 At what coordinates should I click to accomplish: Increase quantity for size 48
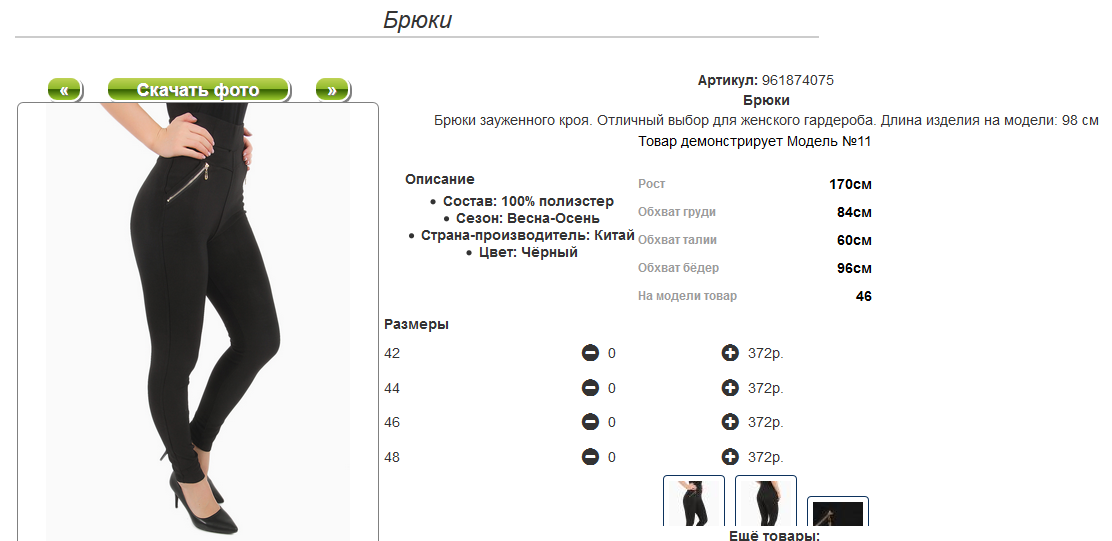pyautogui.click(x=730, y=457)
